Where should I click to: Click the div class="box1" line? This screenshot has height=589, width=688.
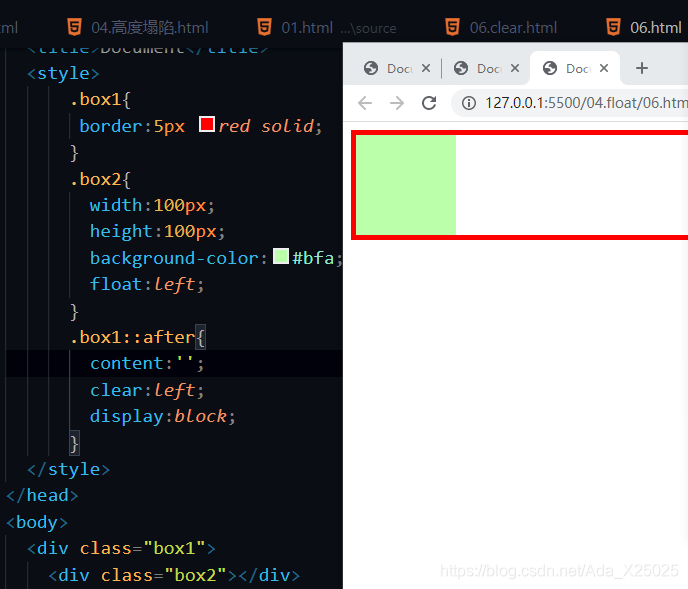[122, 549]
